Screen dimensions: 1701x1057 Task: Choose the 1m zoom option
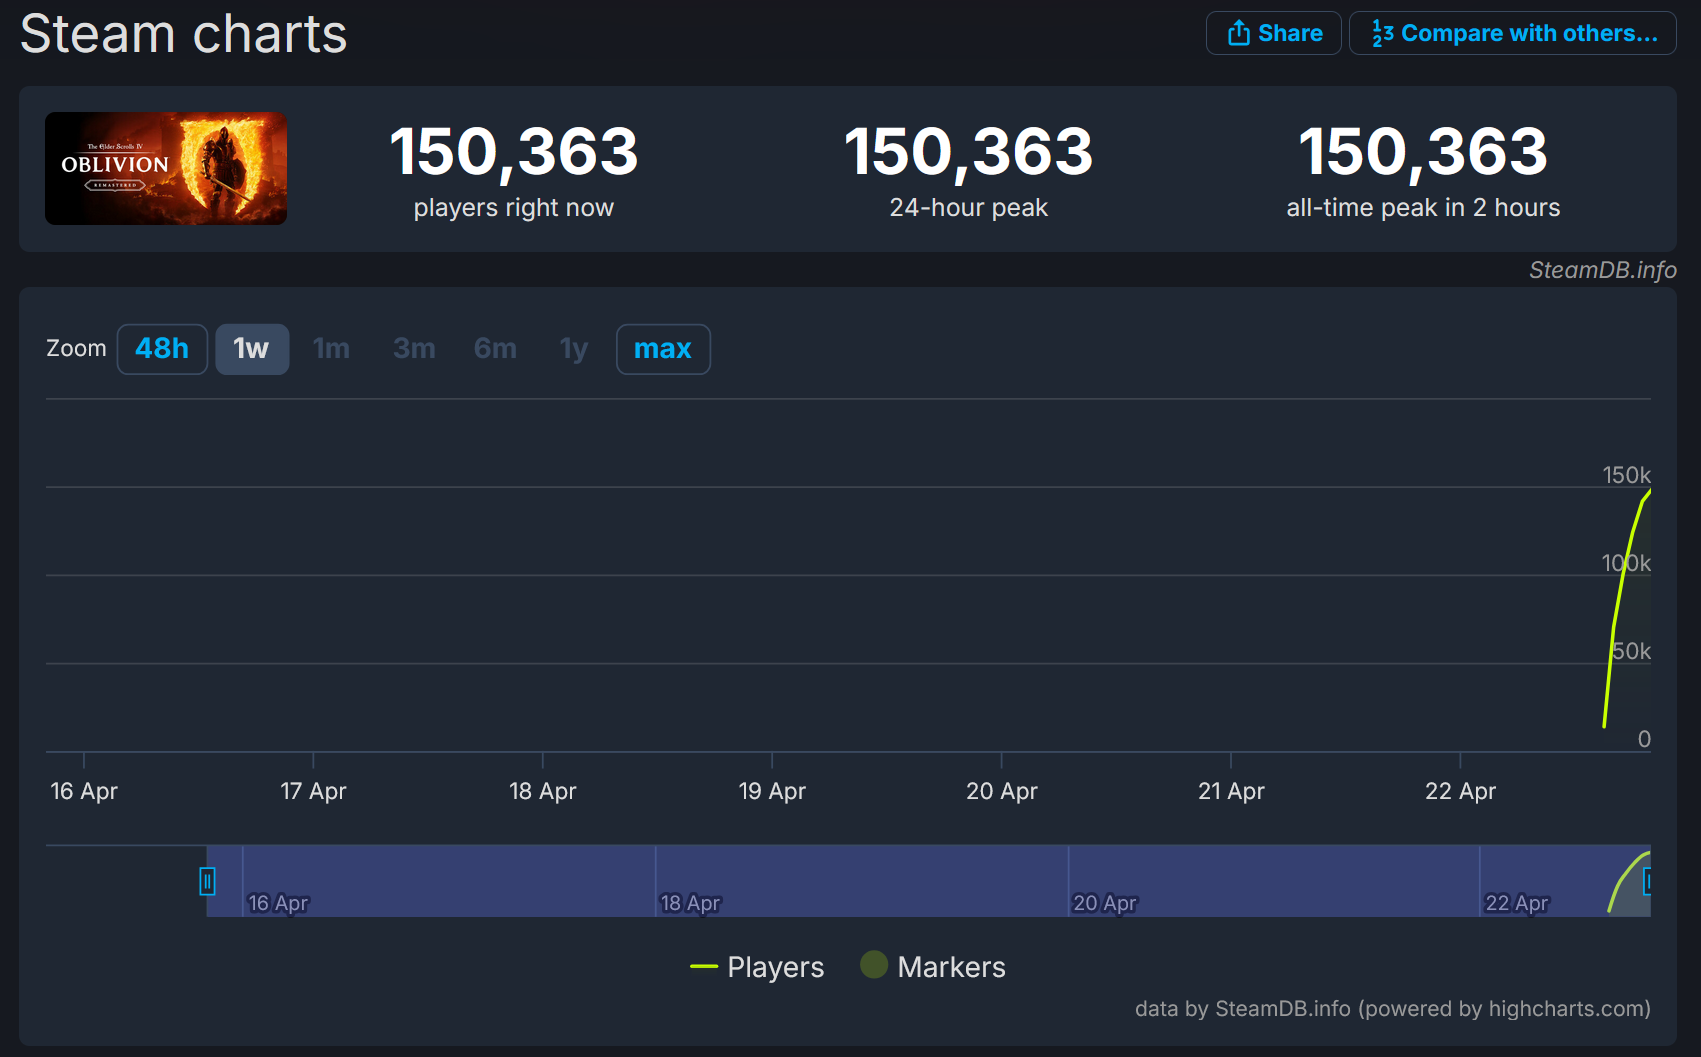tap(331, 349)
